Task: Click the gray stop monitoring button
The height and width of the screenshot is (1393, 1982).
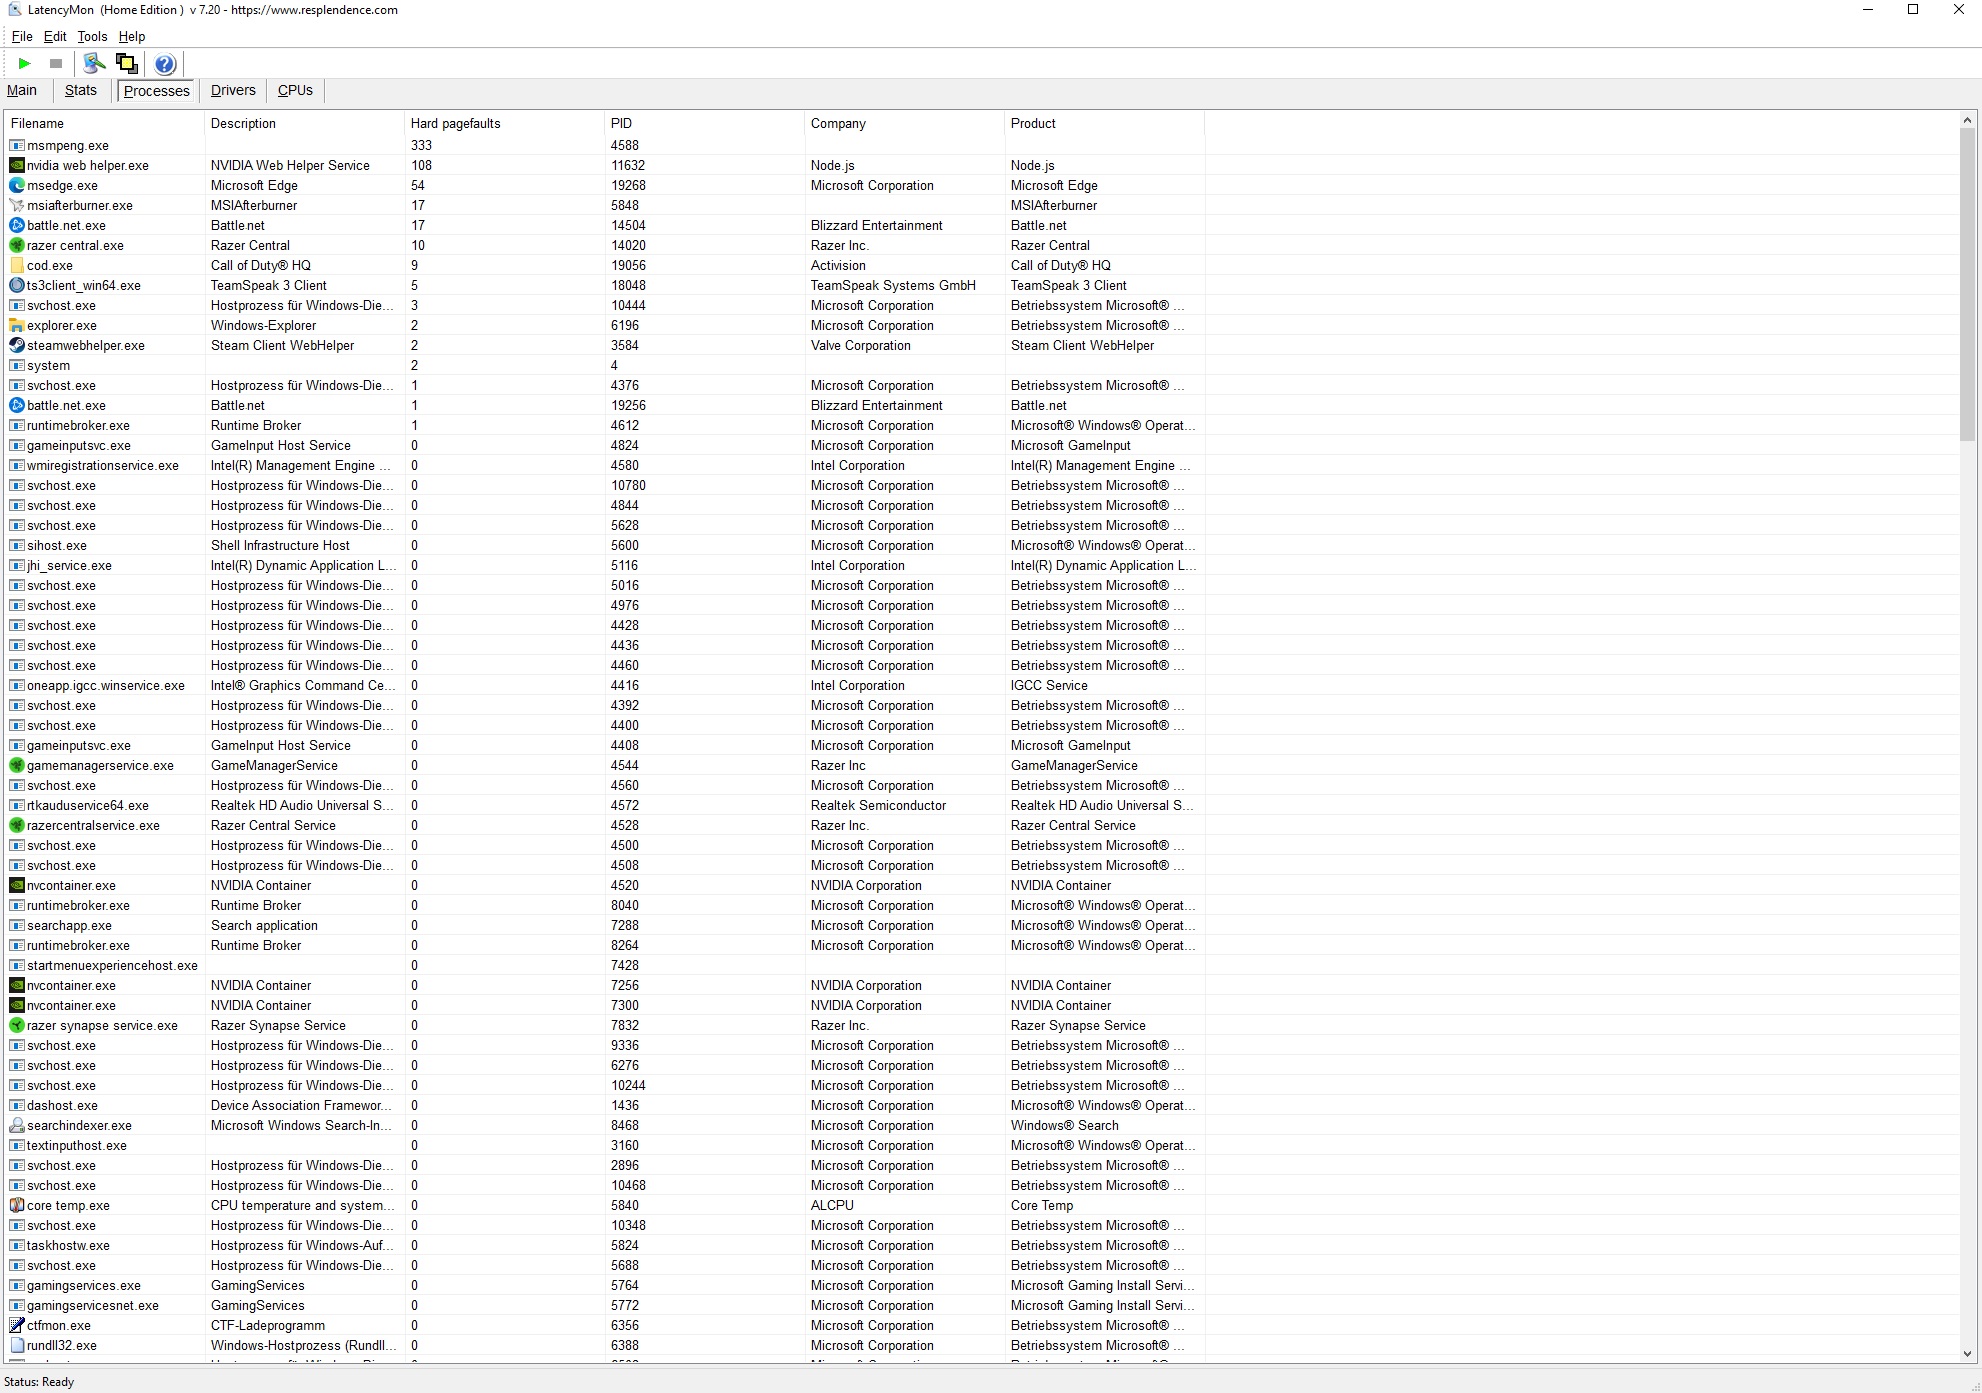Action: [x=56, y=64]
